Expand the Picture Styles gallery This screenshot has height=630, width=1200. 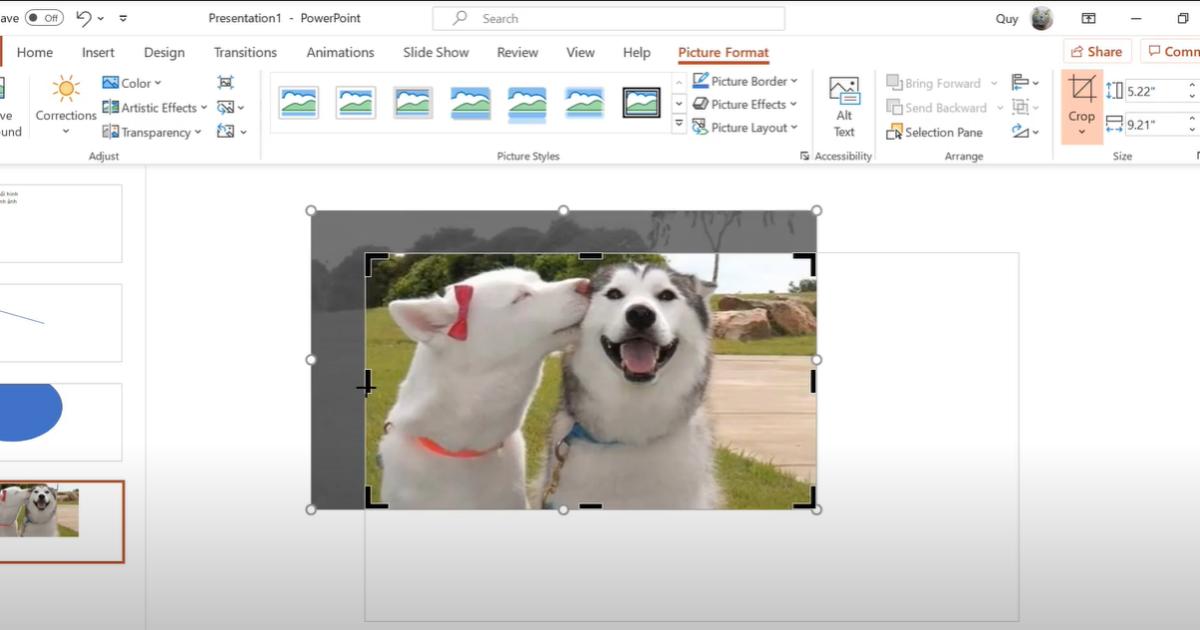[679, 125]
